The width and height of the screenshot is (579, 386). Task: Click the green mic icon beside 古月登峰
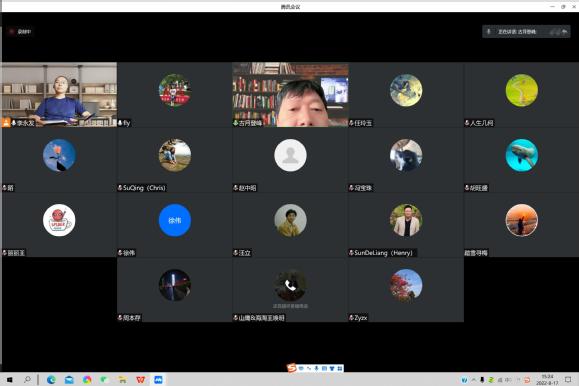235,123
